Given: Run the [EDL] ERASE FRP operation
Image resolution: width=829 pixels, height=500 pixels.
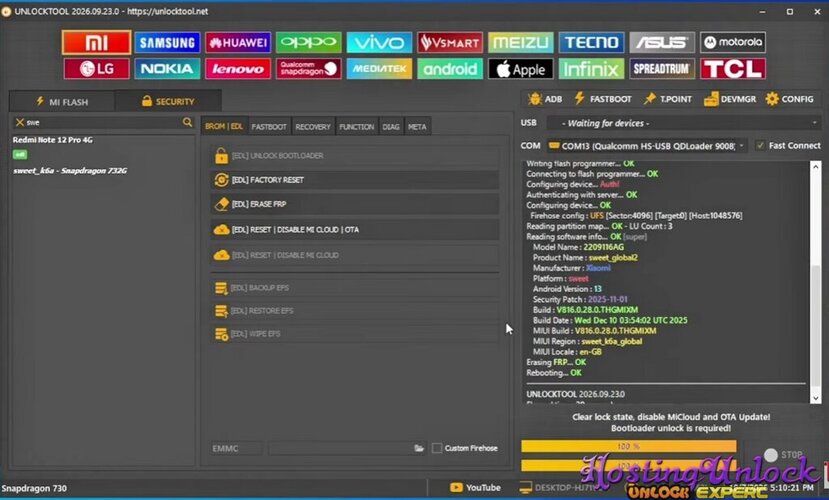Looking at the screenshot, I should point(355,204).
